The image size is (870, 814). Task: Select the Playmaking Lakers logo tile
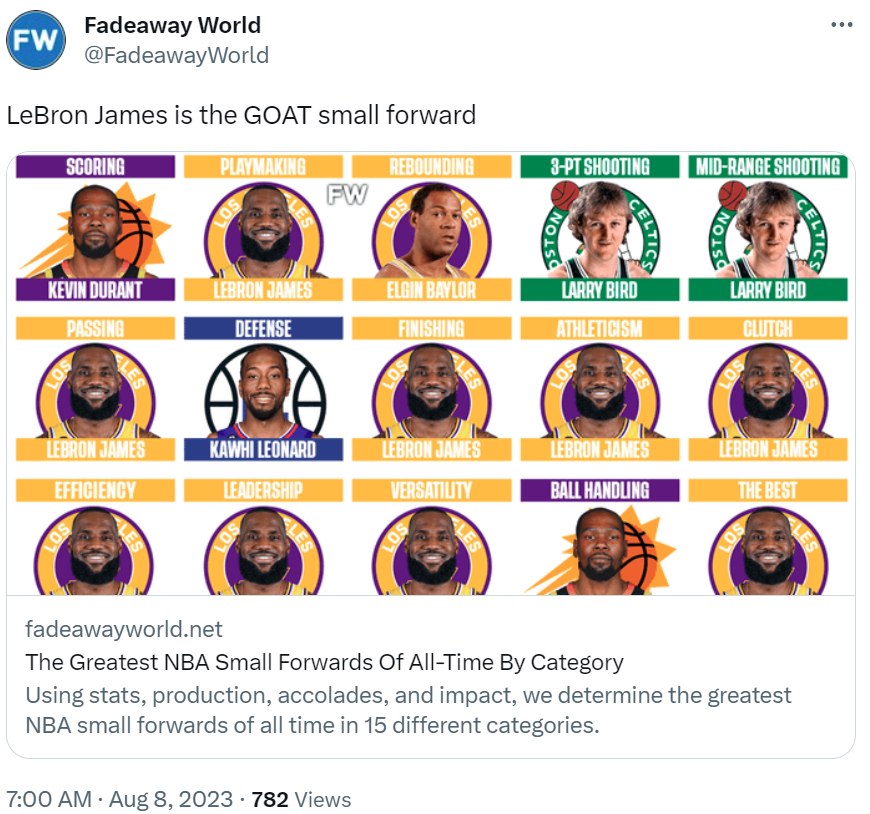pos(263,228)
